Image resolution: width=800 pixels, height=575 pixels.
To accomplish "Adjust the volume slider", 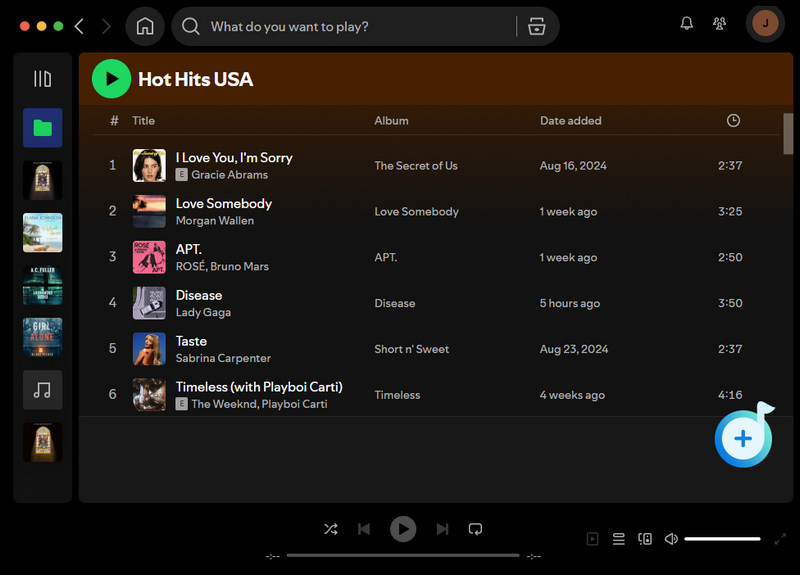I will pos(722,539).
